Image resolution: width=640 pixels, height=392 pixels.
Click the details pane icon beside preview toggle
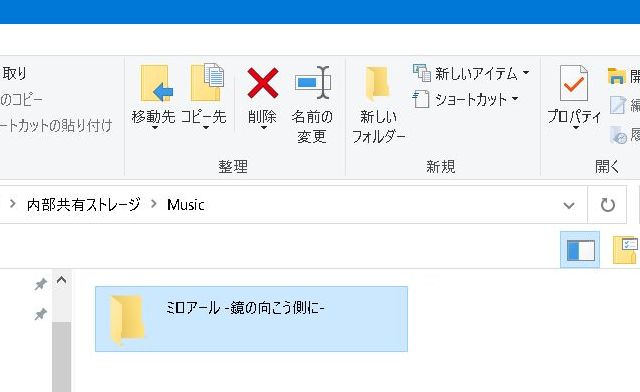625,250
